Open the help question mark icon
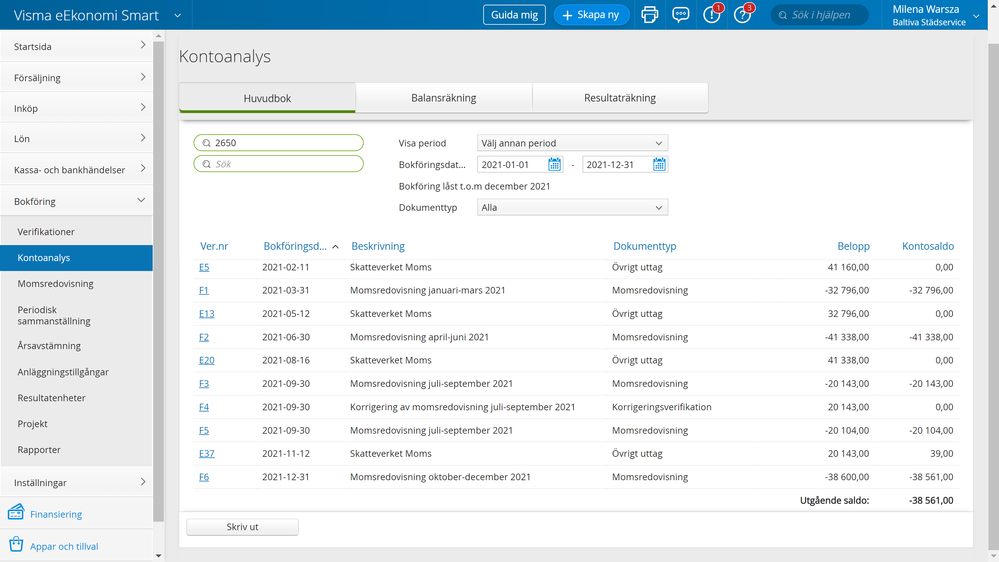 [743, 14]
